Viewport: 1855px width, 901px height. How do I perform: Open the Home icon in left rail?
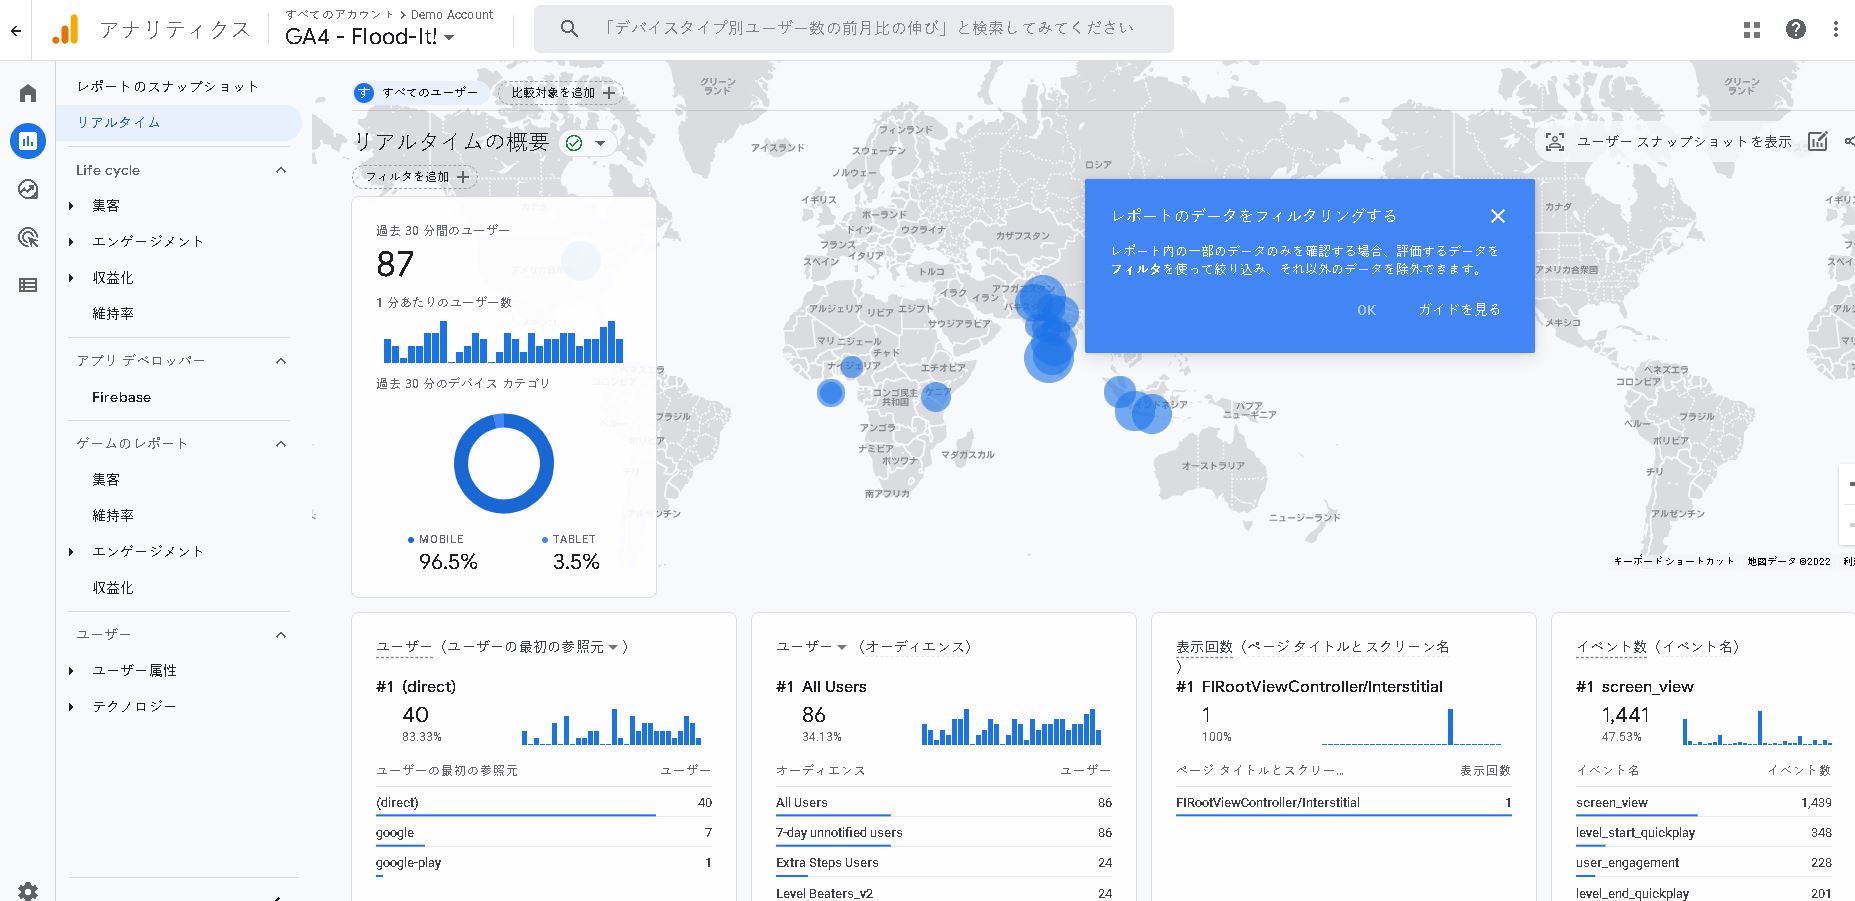[28, 93]
